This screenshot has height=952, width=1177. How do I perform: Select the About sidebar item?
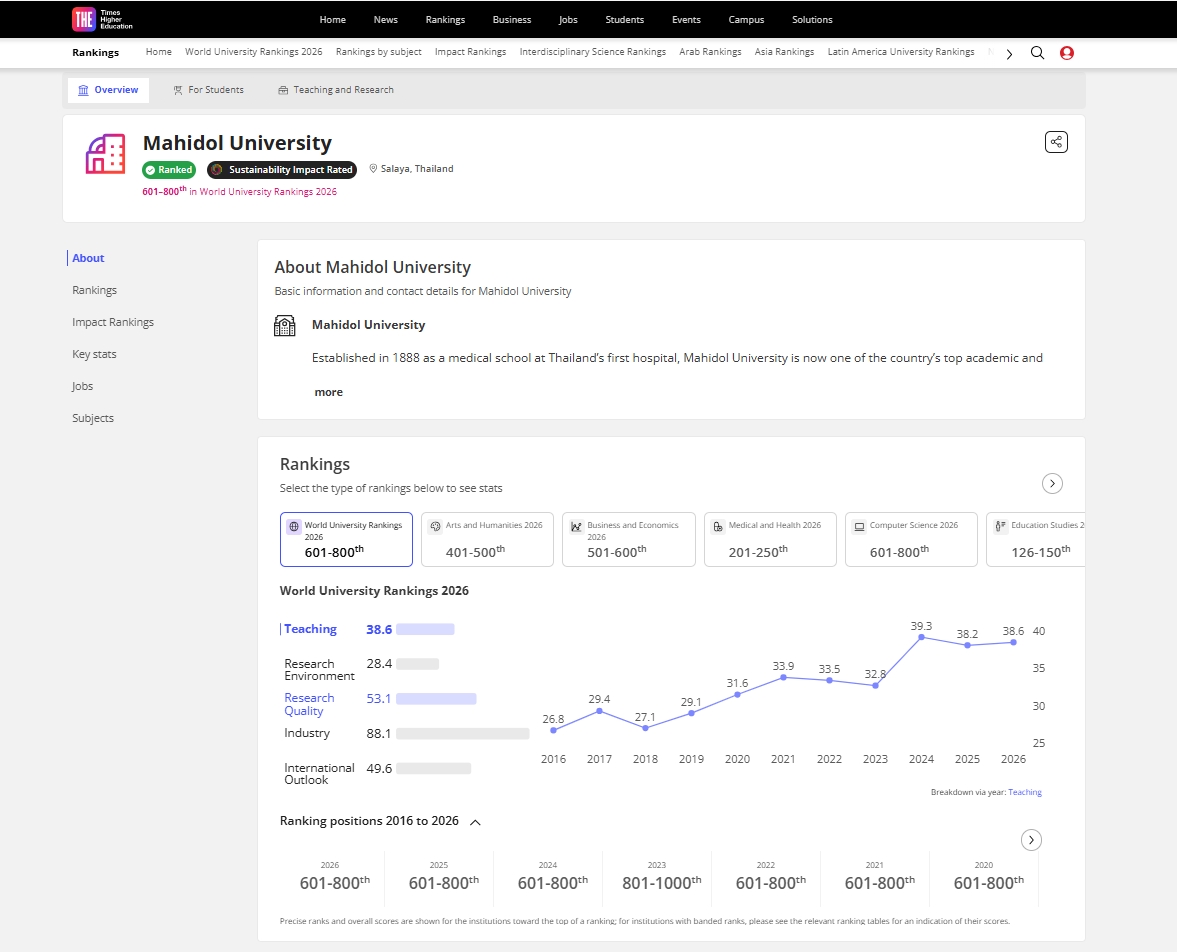[x=88, y=258]
